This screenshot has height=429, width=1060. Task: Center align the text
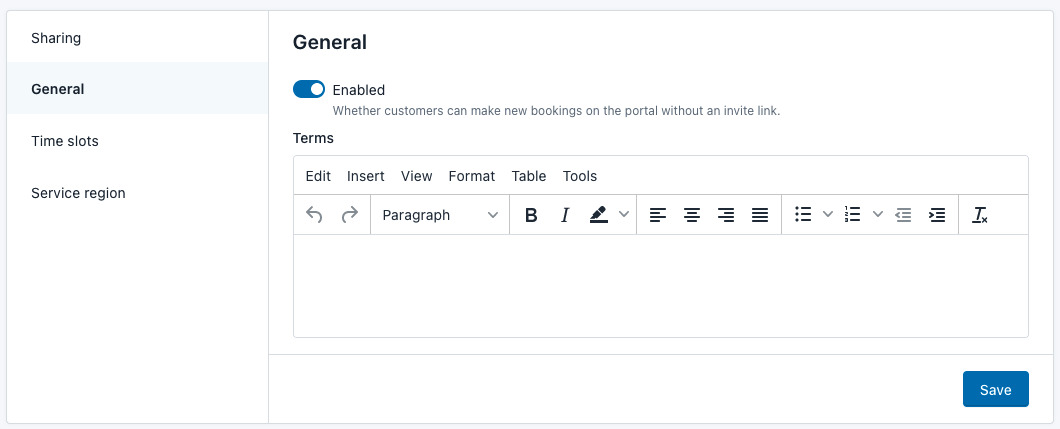coord(692,215)
